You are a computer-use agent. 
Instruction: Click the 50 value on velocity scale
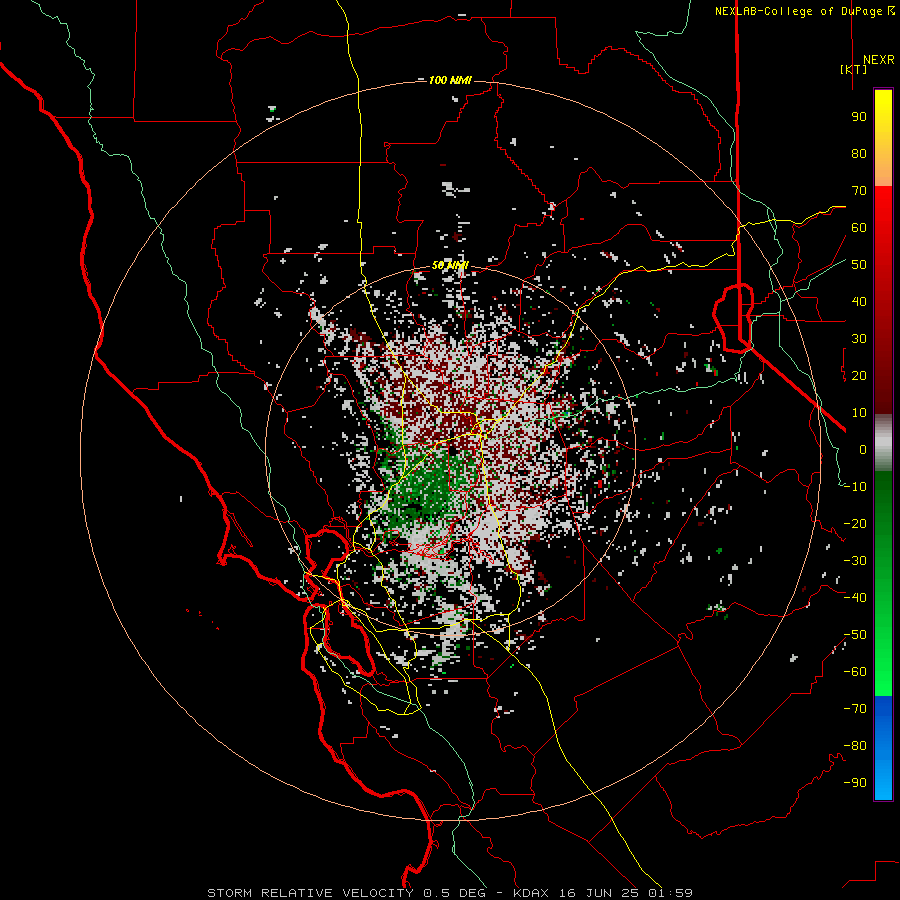pyautogui.click(x=859, y=265)
